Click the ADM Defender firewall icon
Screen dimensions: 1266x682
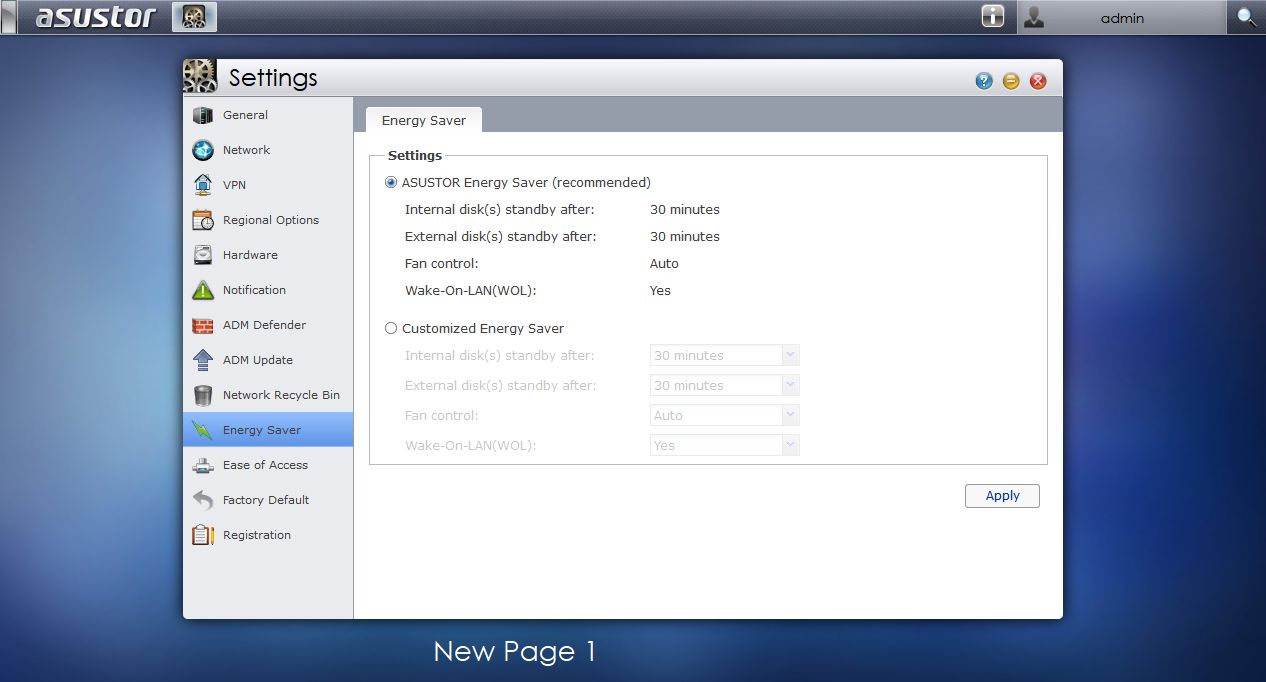click(x=203, y=325)
